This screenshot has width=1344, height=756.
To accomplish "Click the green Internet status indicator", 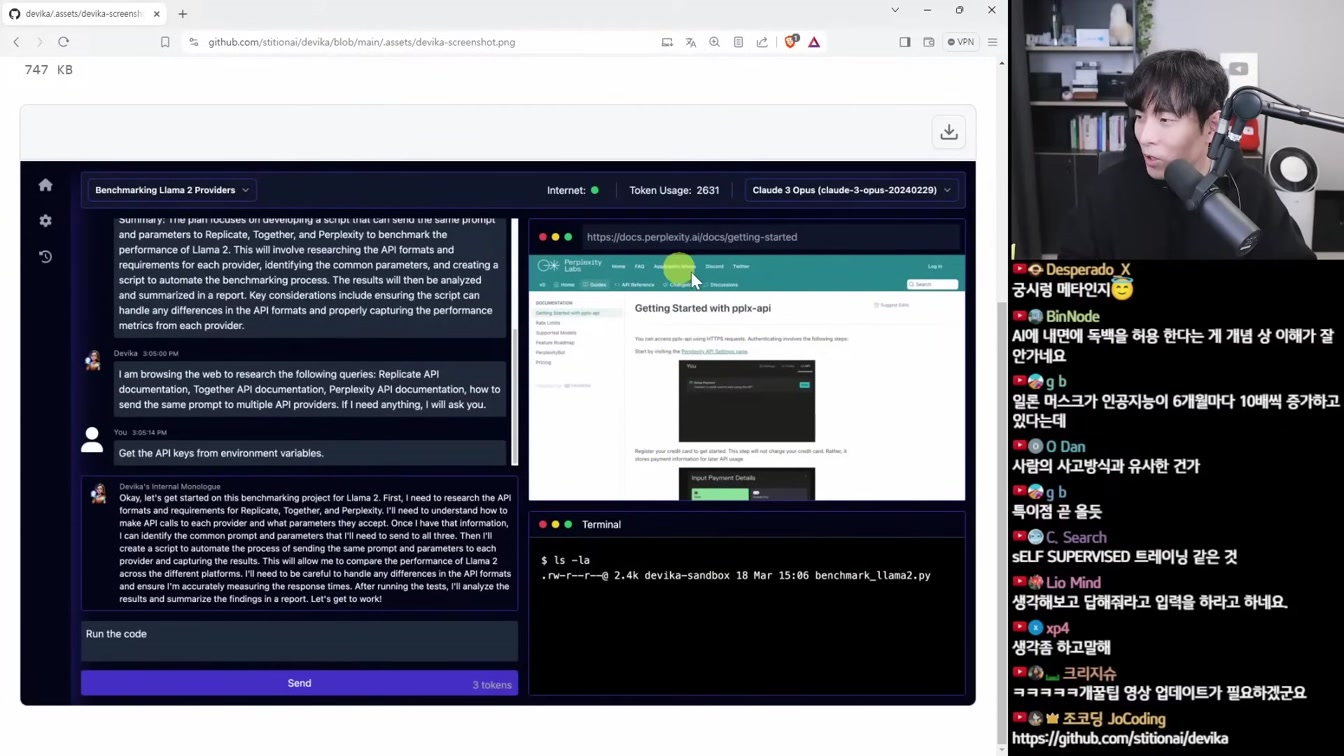I will (595, 190).
